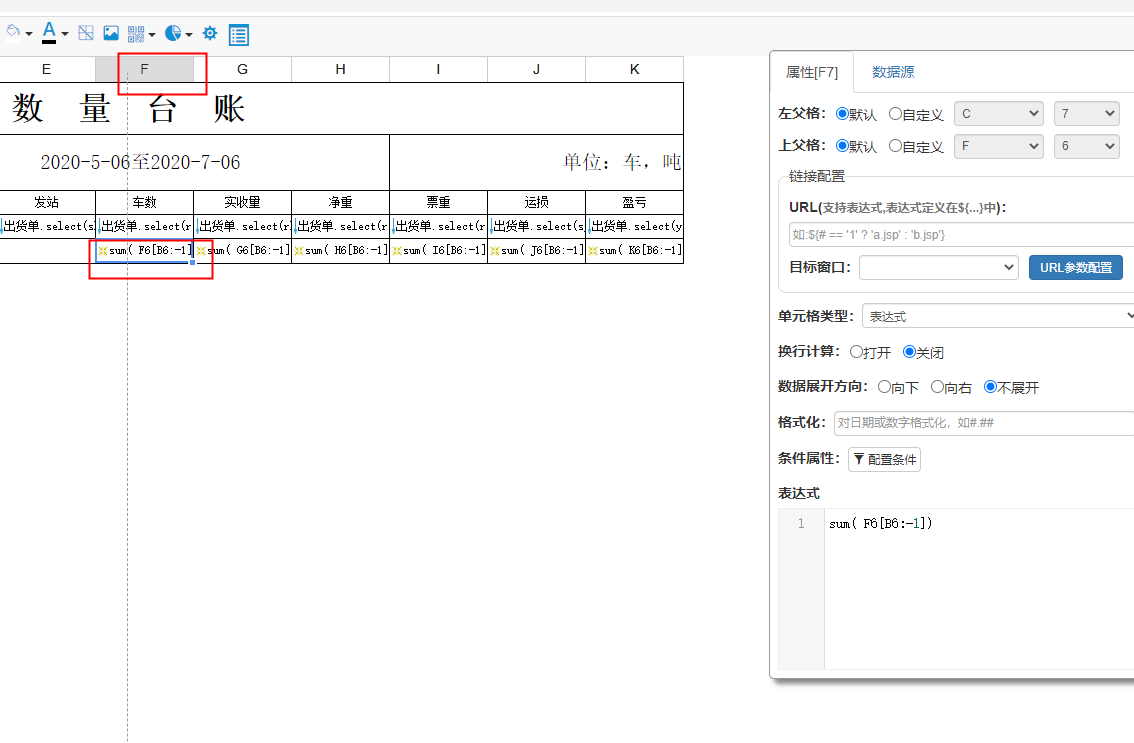
Task: Click the merge cells icon
Action: tap(85, 32)
